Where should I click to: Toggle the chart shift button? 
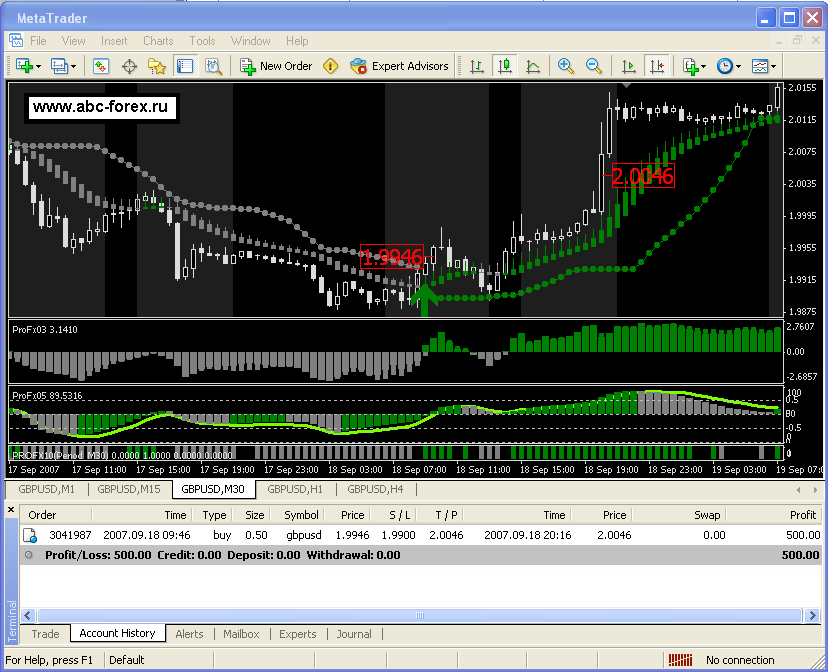[657, 67]
